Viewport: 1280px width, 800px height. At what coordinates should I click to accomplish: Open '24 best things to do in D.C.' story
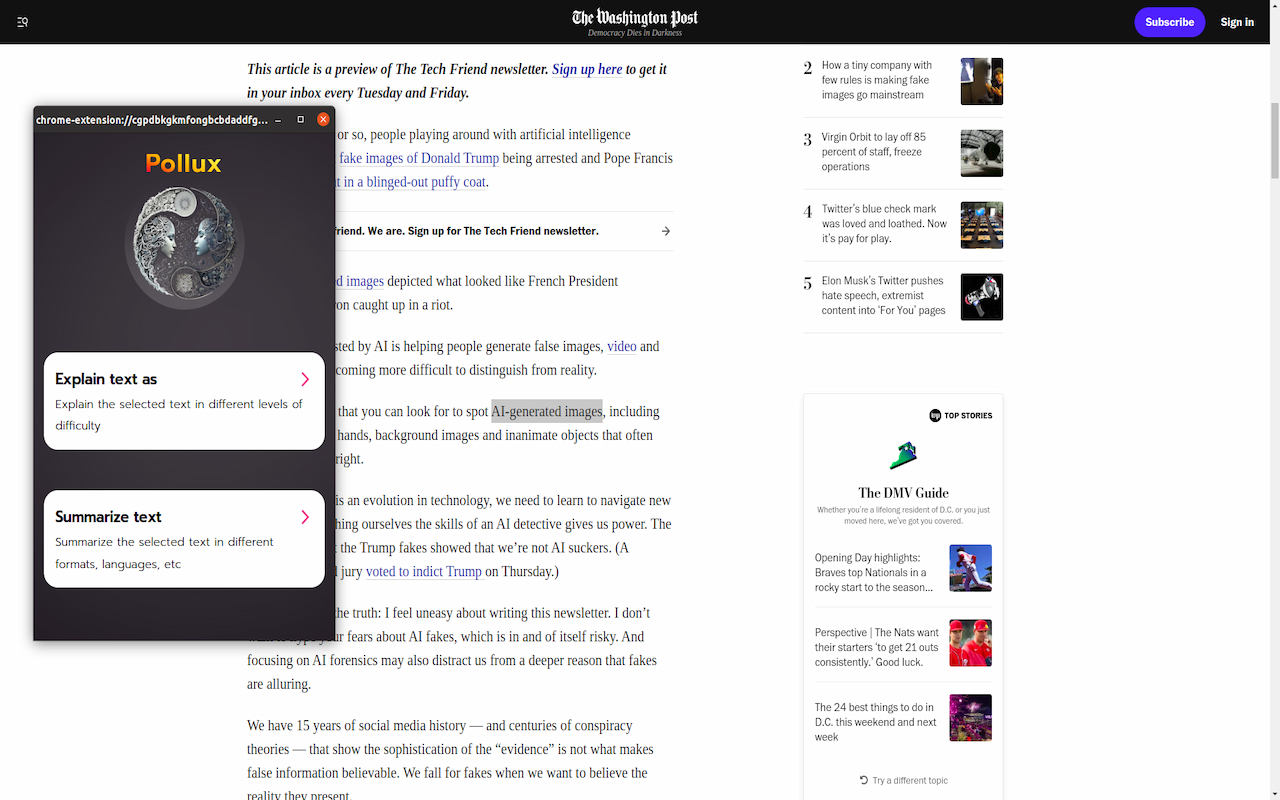pyautogui.click(x=876, y=722)
